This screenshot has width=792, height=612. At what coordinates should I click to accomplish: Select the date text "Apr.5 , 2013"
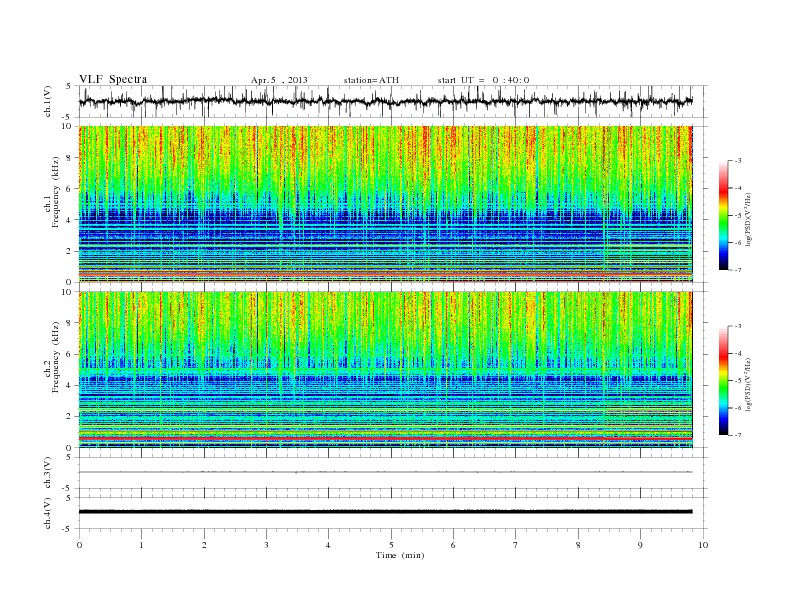279,80
